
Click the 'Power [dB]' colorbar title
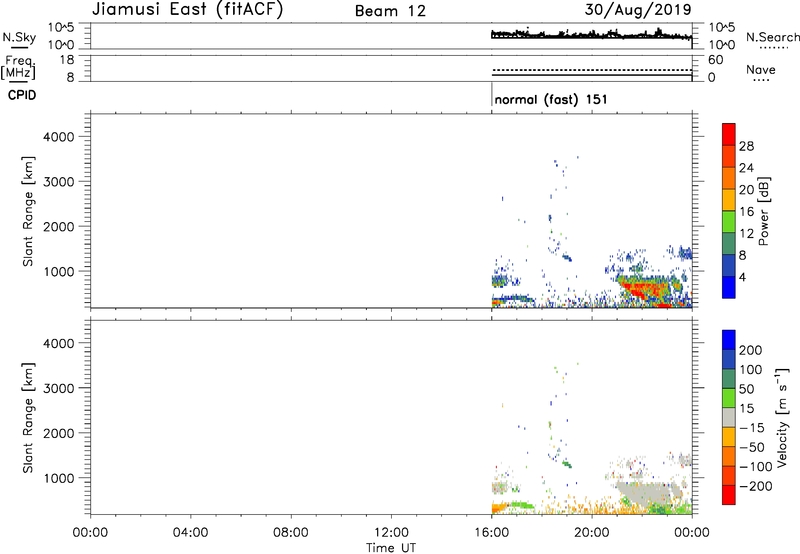764,211
